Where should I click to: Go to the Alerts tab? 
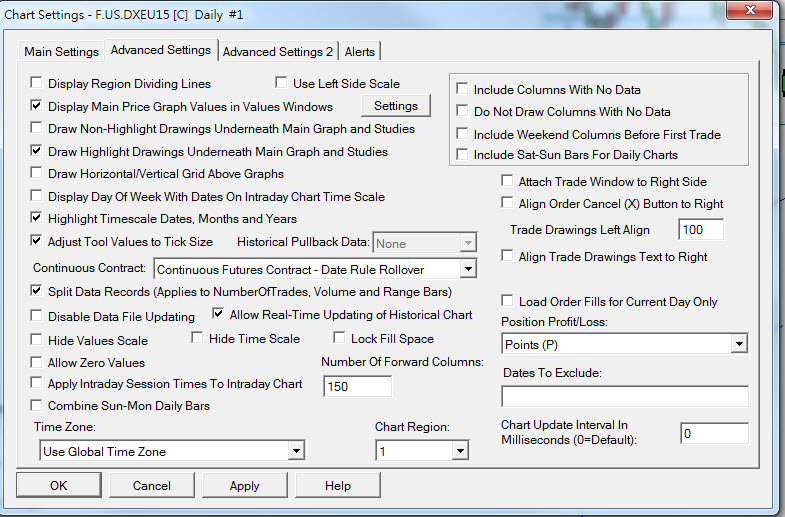click(359, 52)
